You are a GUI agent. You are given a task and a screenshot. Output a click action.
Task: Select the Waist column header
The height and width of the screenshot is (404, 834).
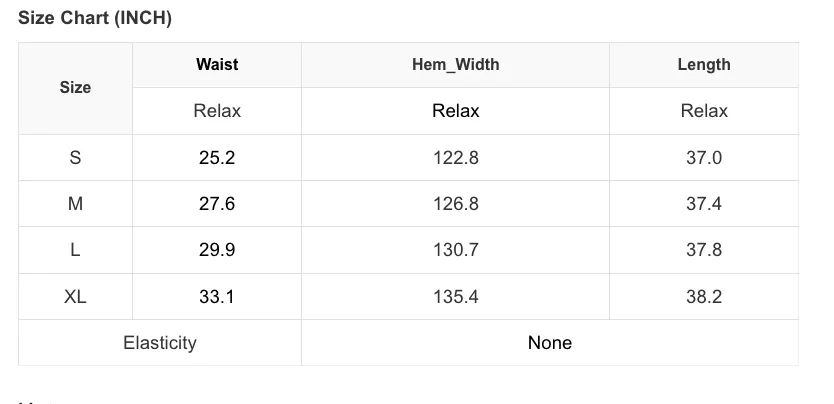click(x=217, y=64)
